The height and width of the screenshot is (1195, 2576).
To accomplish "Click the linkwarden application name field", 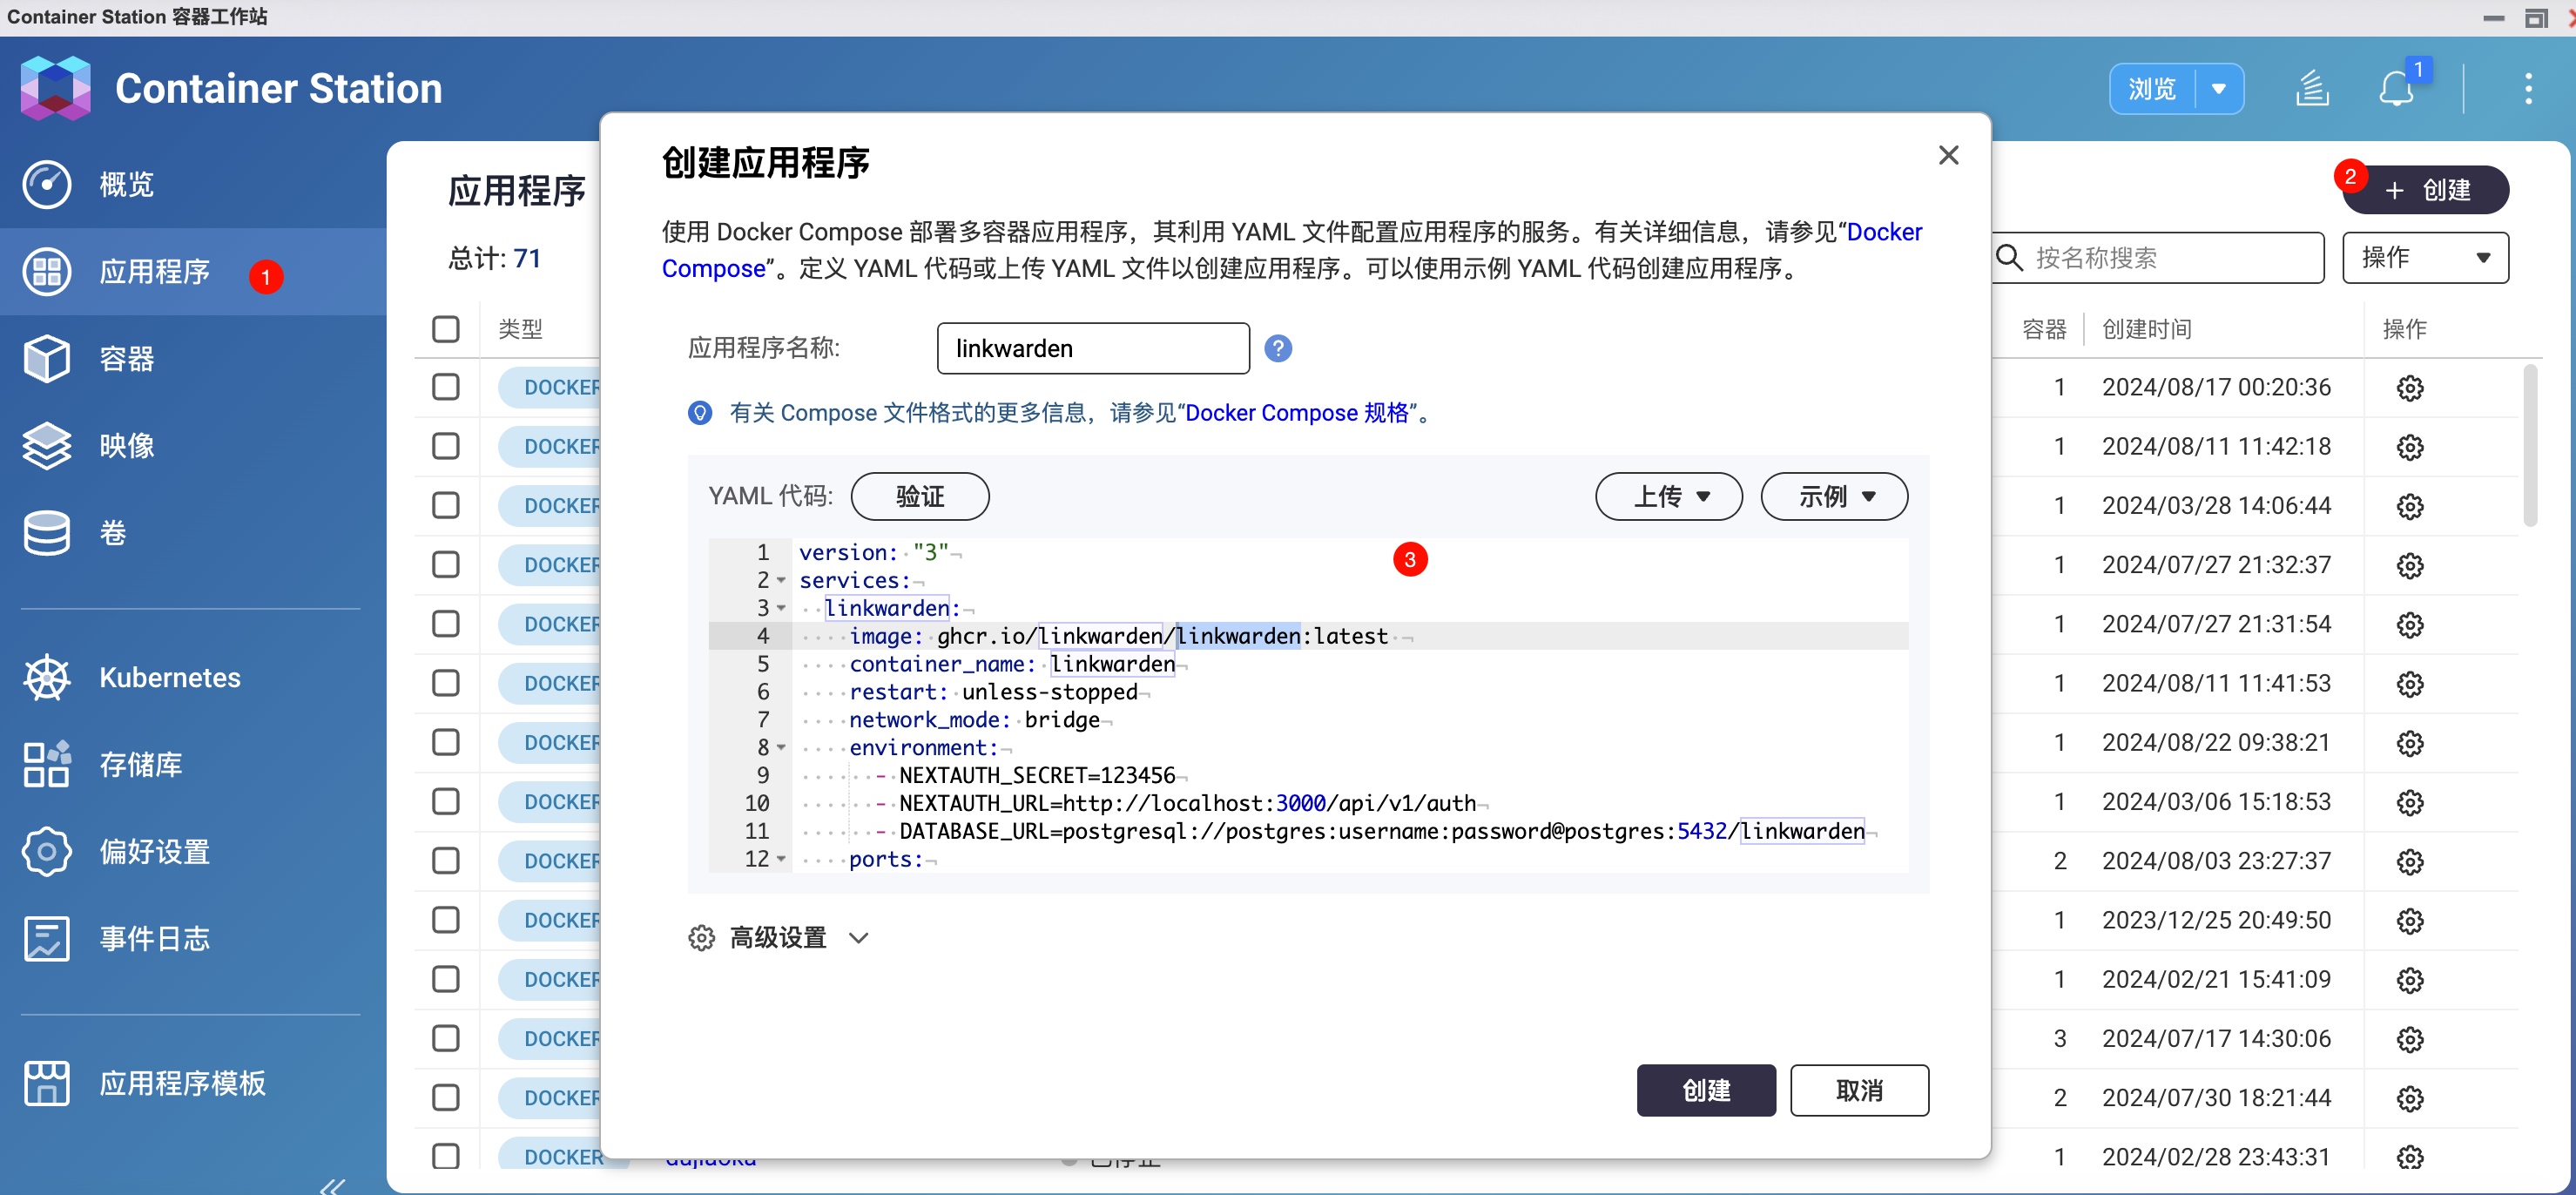I will [x=1092, y=348].
